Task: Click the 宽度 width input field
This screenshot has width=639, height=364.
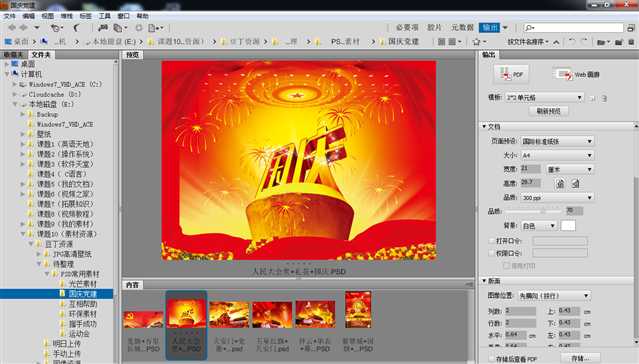Action: [531, 169]
